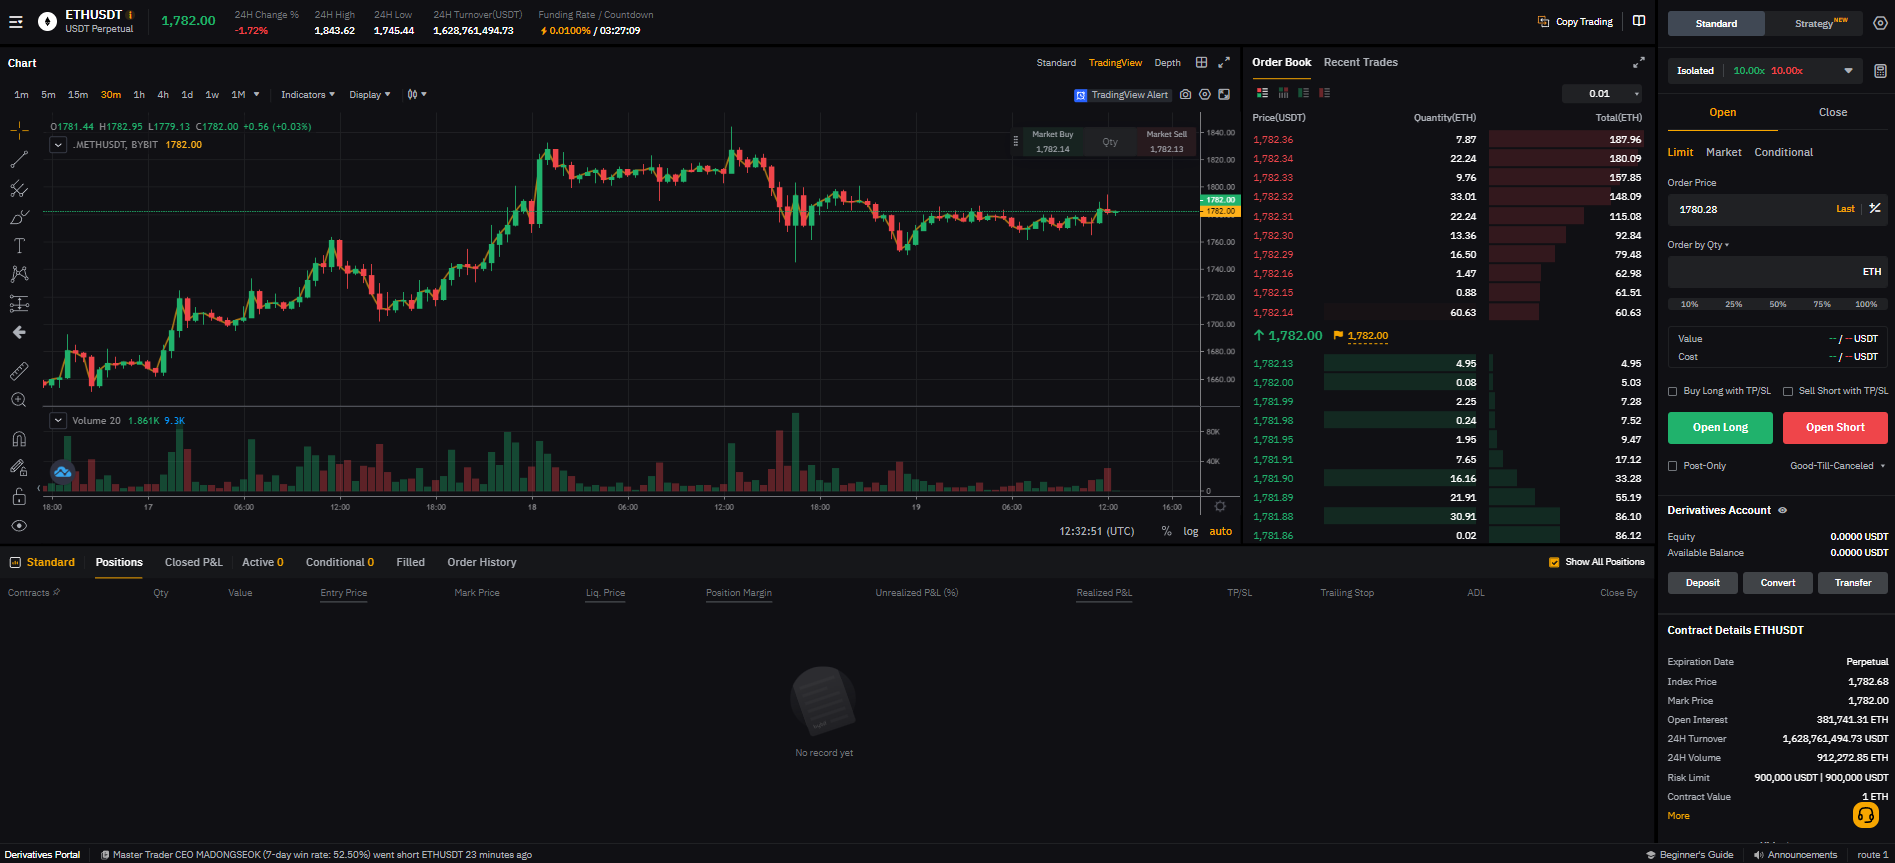Click the magnet mode icon
Screen dimensions: 1895x863
tap(19, 439)
